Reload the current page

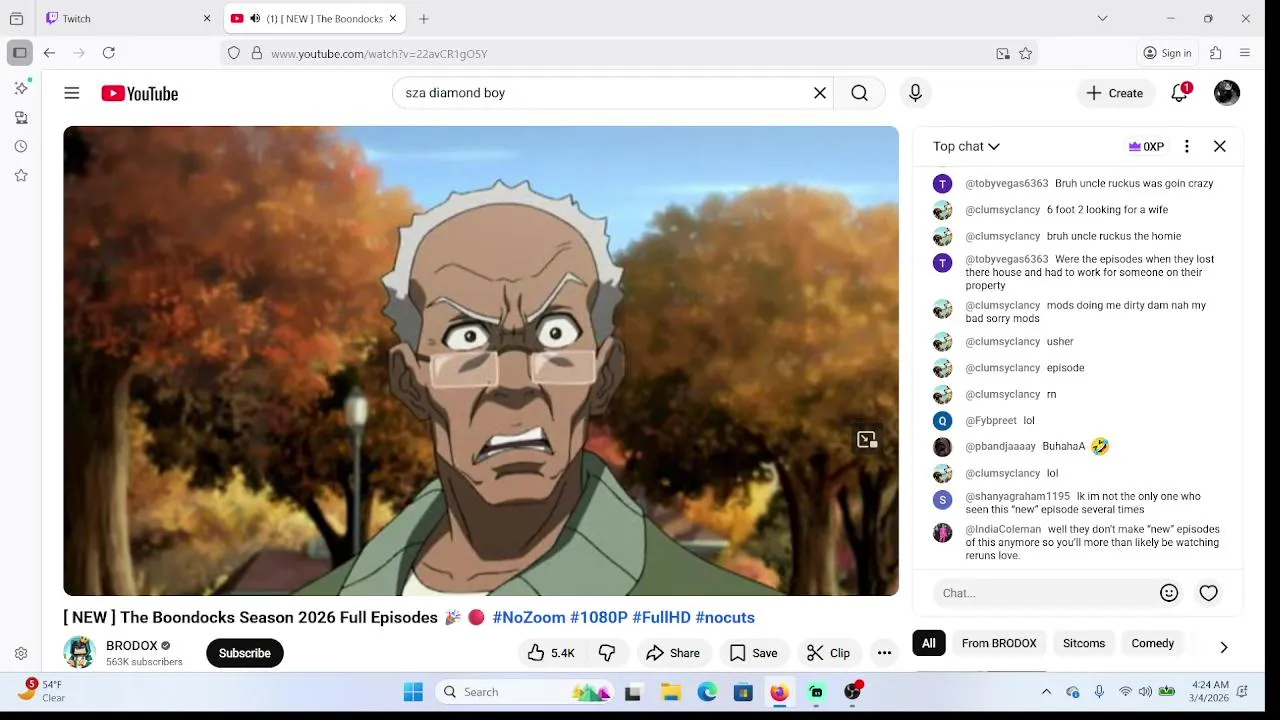click(x=109, y=53)
